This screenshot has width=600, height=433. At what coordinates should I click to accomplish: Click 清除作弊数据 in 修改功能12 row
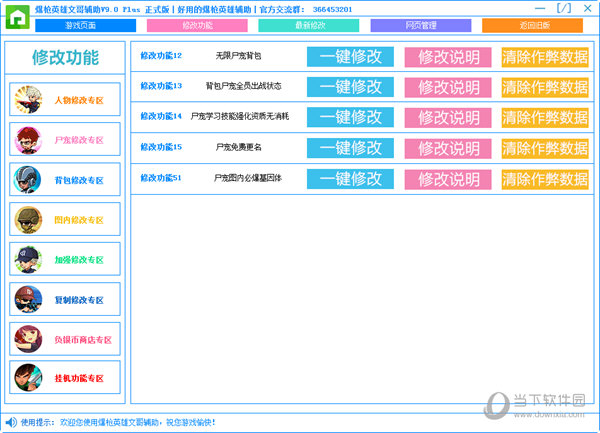(x=545, y=57)
